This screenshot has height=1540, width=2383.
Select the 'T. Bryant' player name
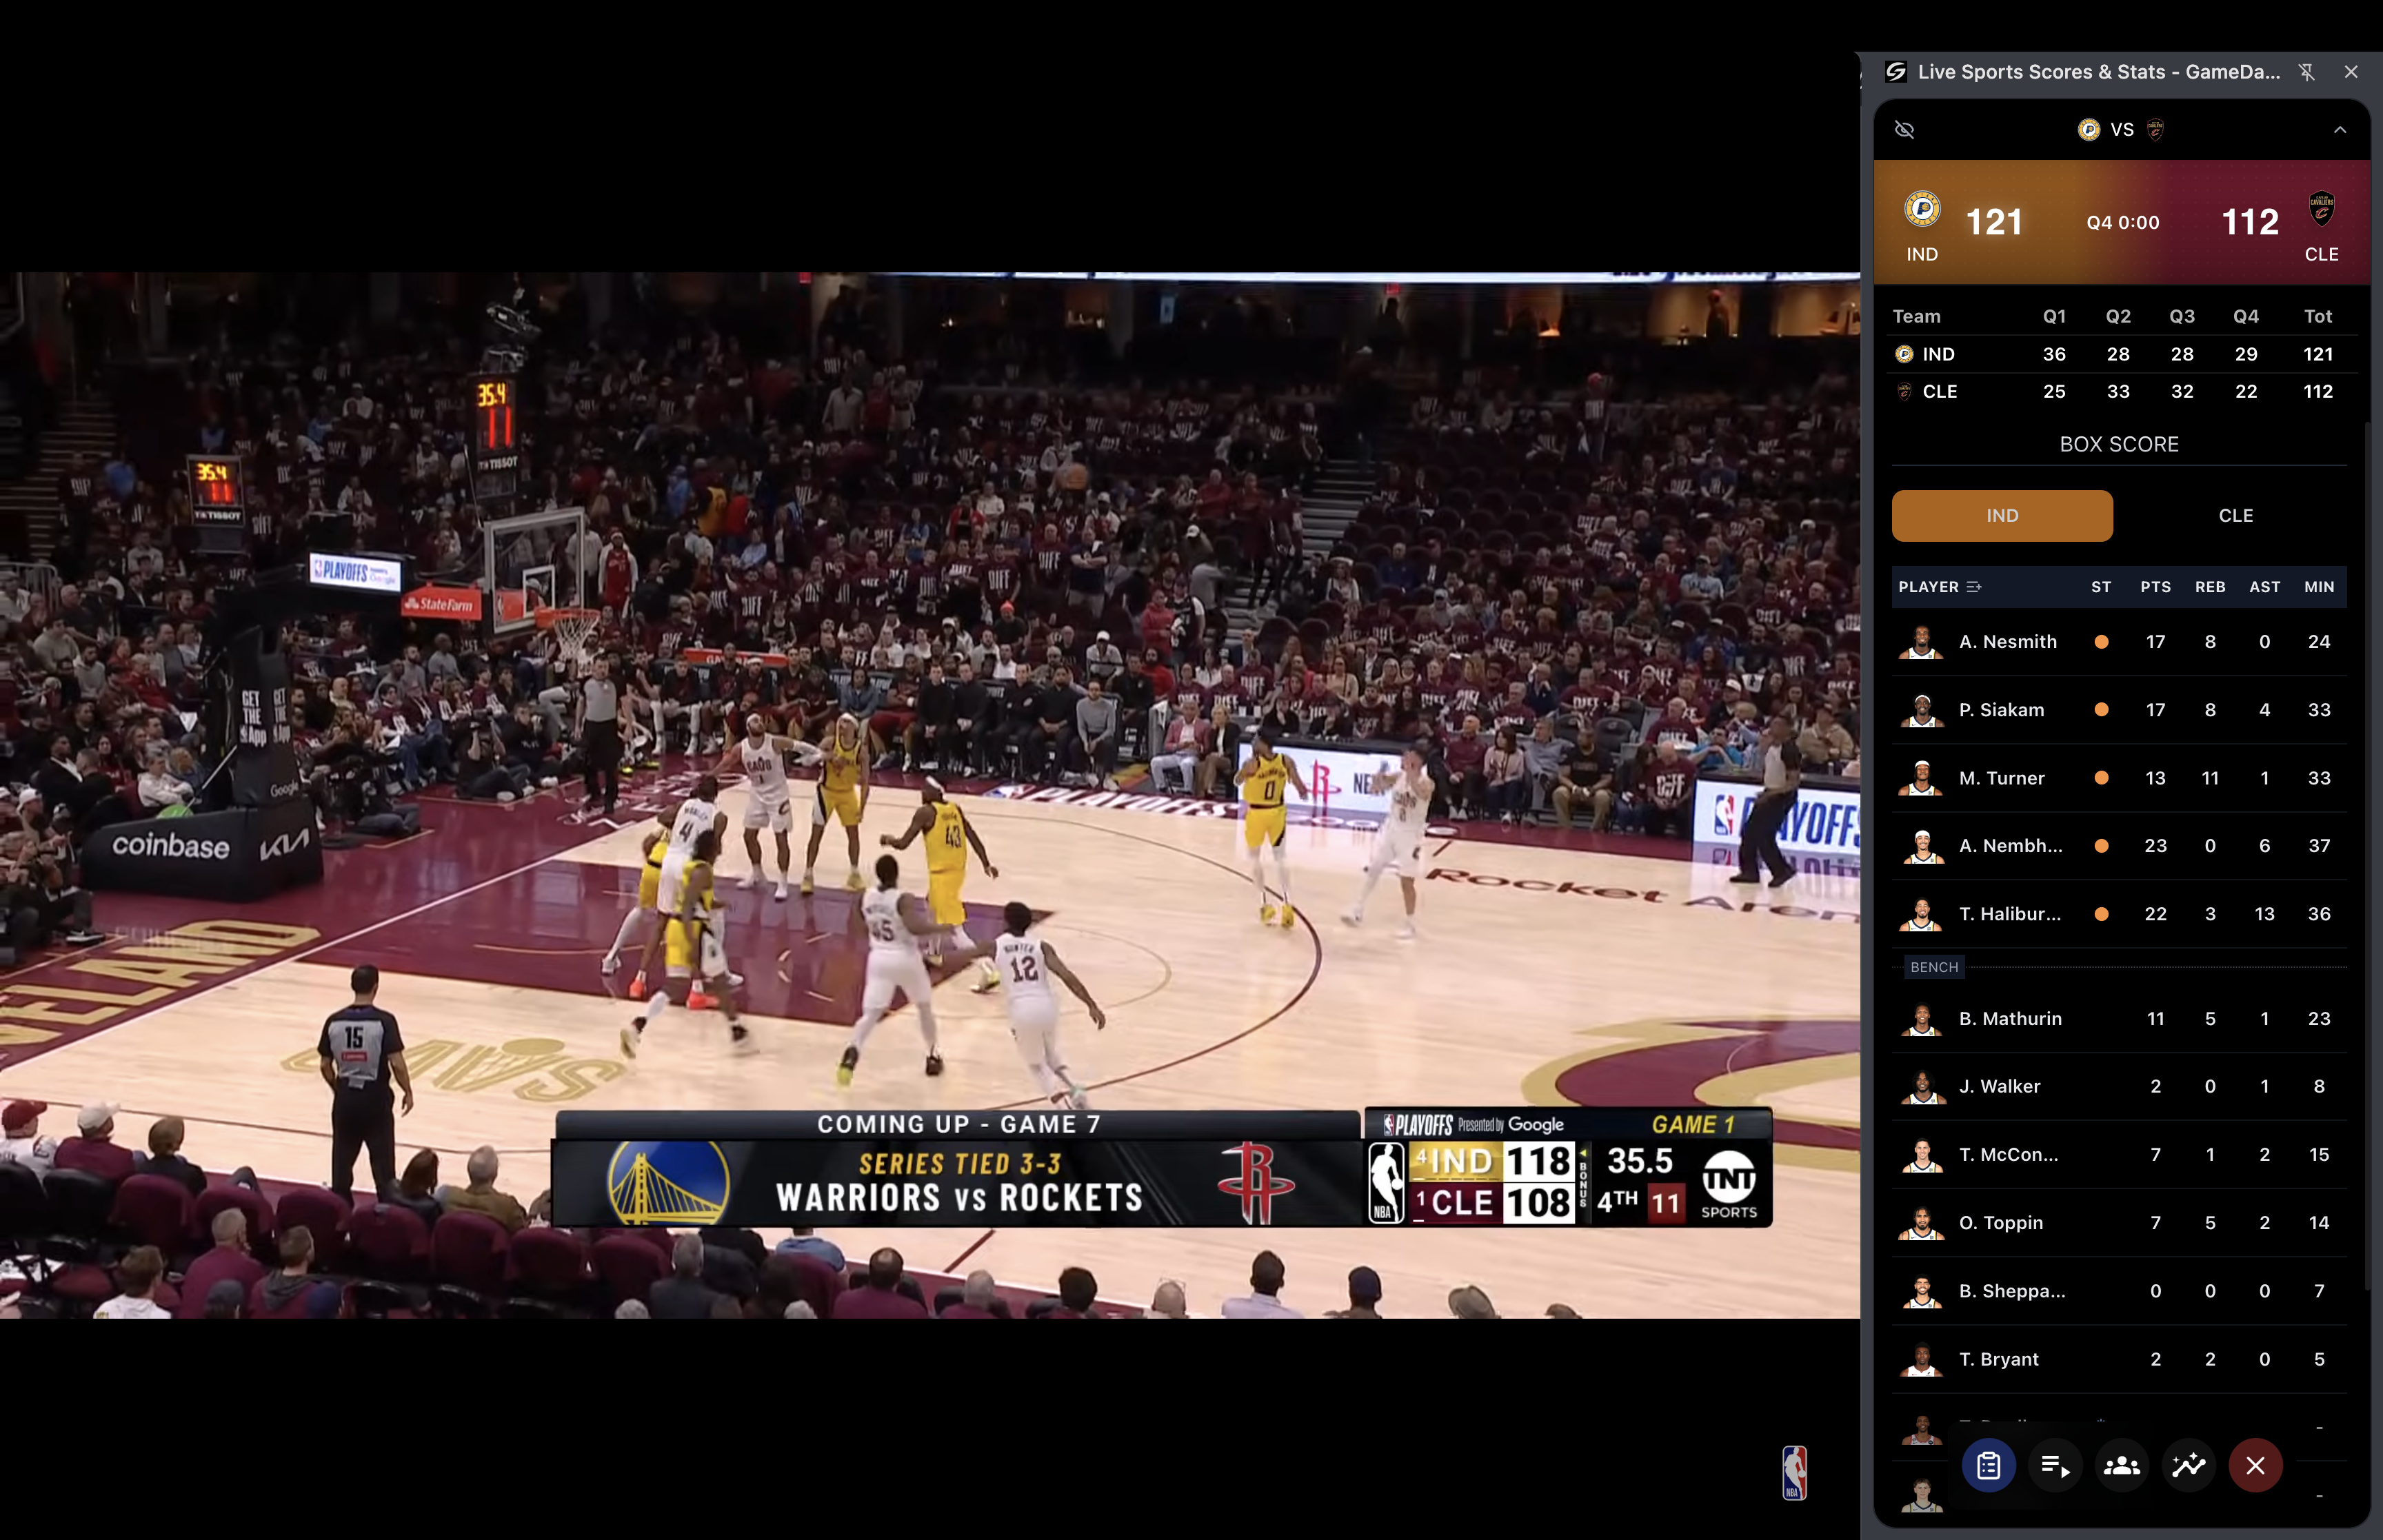[1999, 1359]
